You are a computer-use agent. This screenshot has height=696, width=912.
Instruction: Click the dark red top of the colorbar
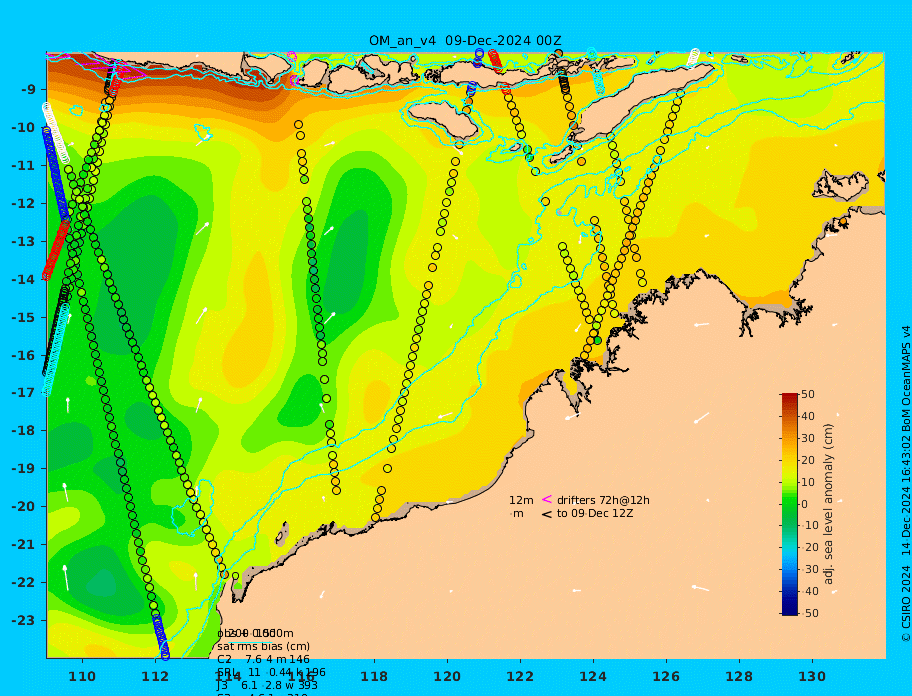click(790, 397)
